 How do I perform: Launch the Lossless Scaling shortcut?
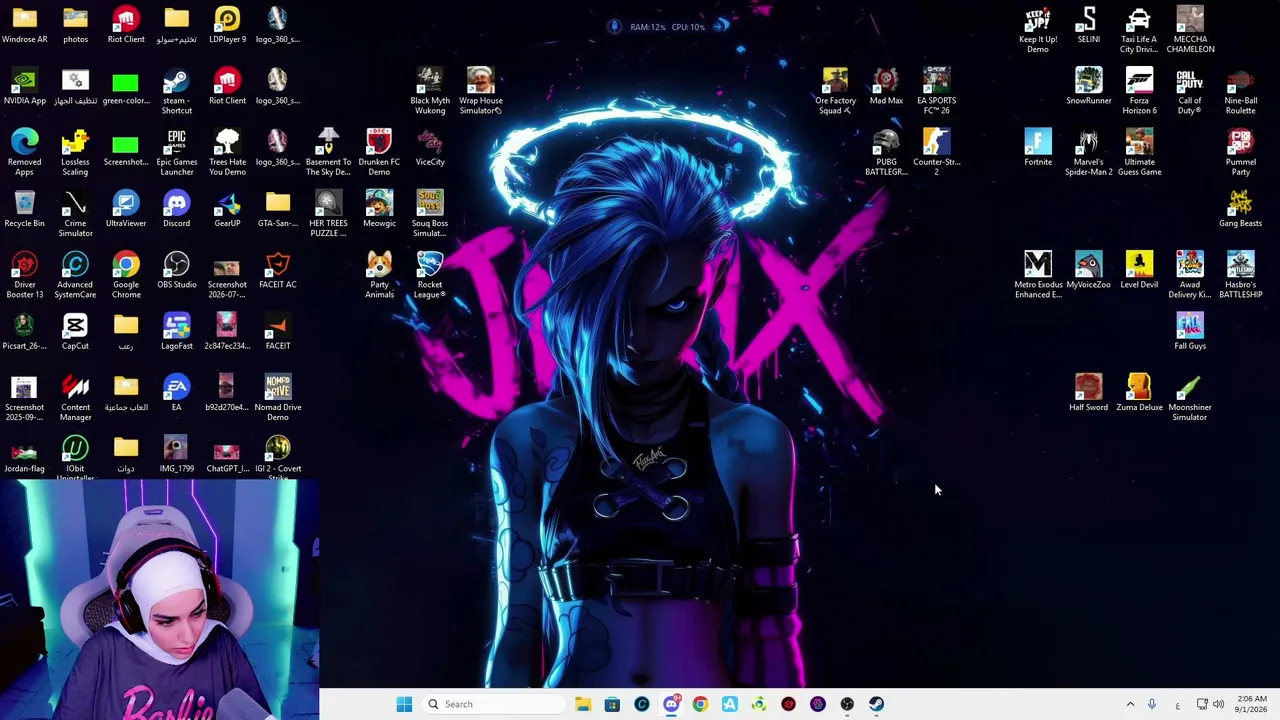[75, 153]
